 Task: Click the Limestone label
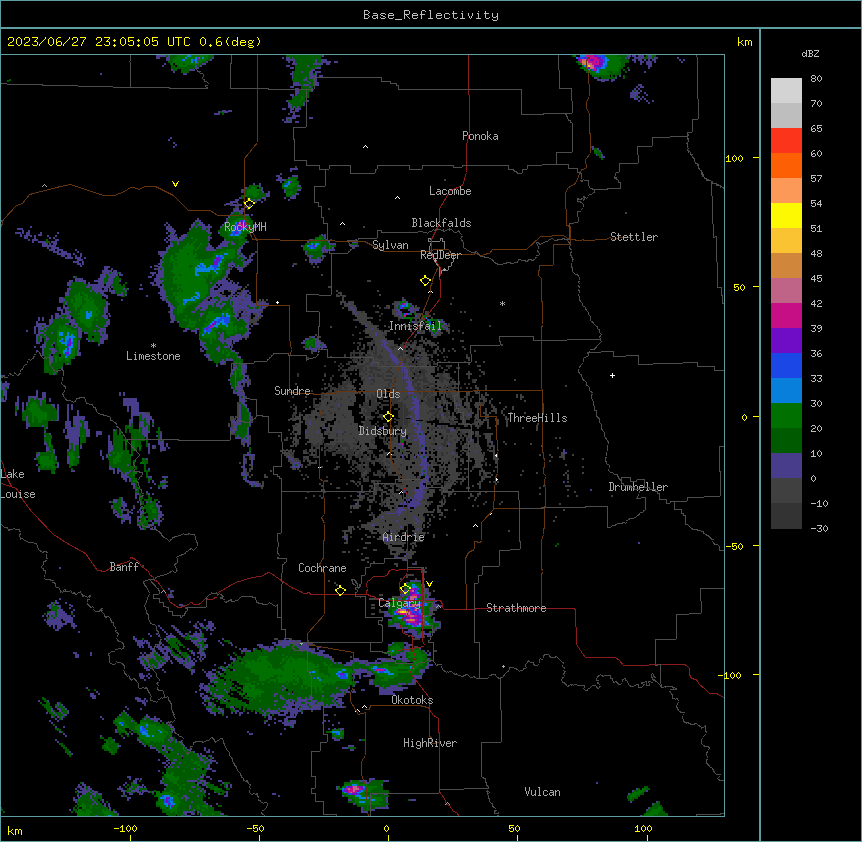point(153,356)
